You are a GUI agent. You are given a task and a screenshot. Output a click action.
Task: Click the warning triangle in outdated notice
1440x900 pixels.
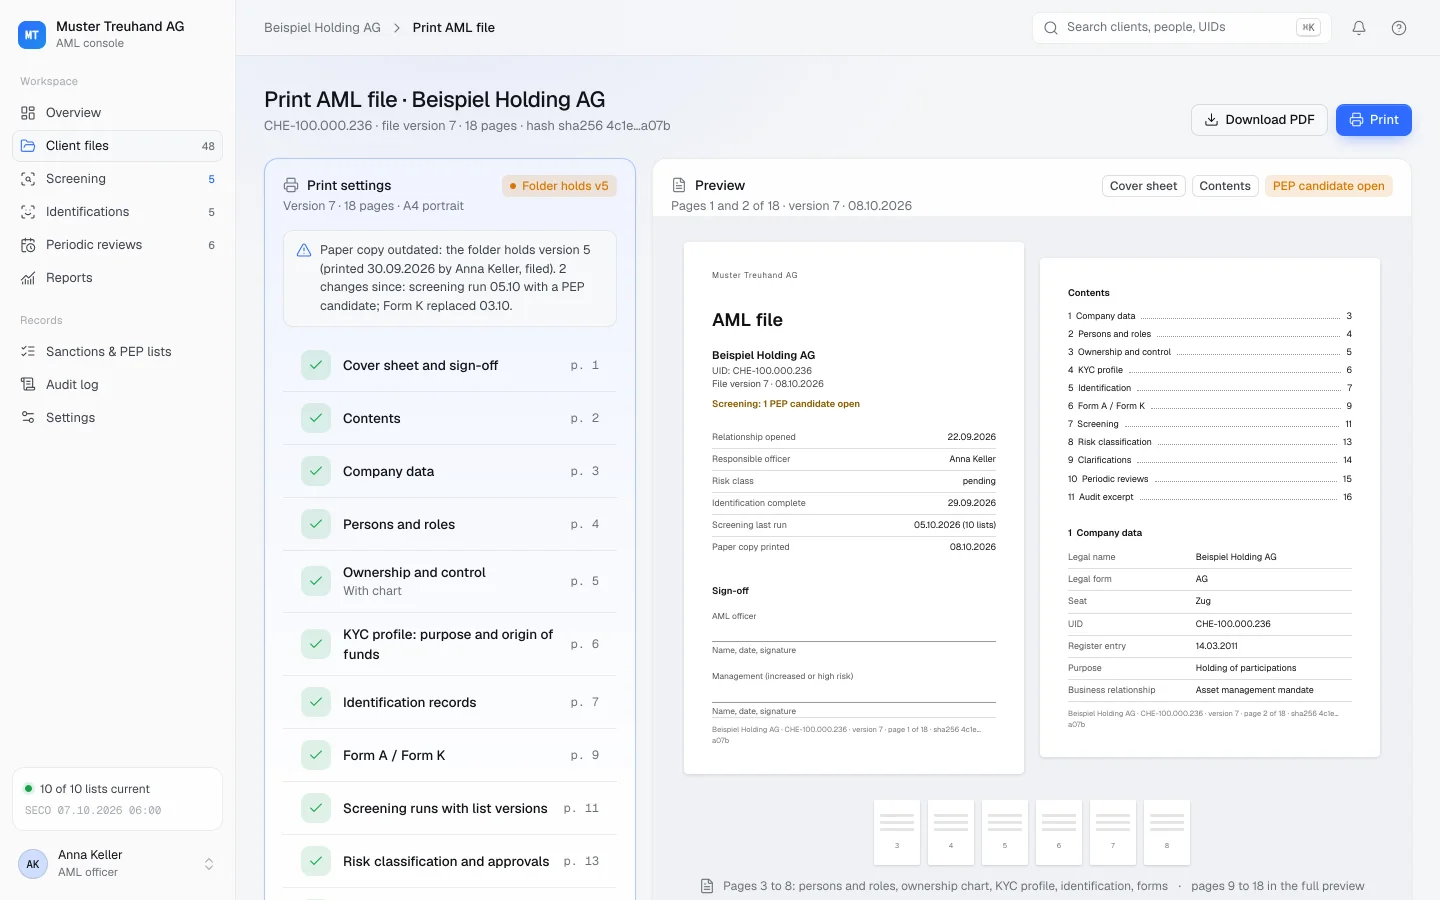coord(304,250)
